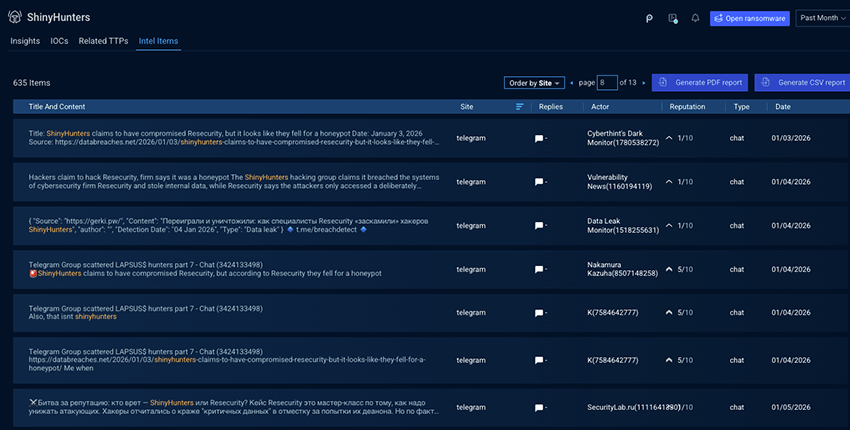Viewport: 850px width, 430px height.
Task: Open the report icon beside the bell
Action: pos(673,18)
